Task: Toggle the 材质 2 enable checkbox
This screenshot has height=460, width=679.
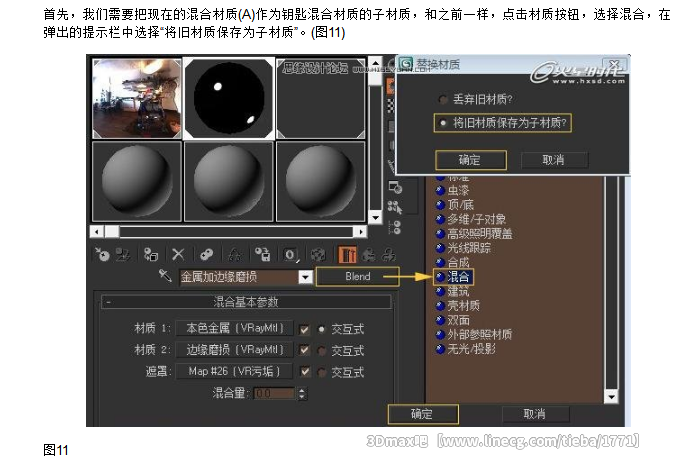Action: point(304,350)
